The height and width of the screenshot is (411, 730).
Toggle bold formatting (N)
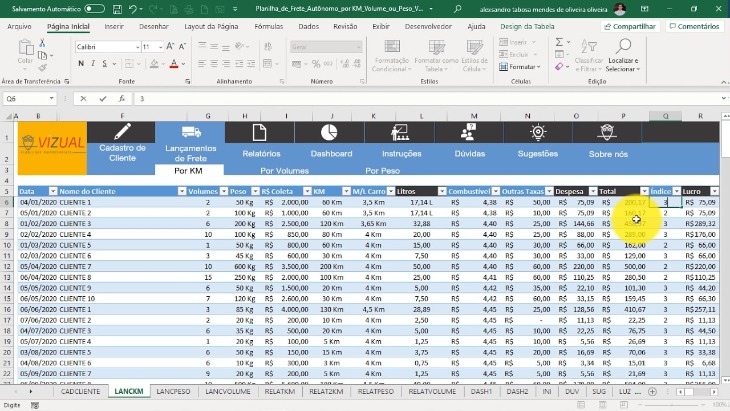[x=81, y=63]
